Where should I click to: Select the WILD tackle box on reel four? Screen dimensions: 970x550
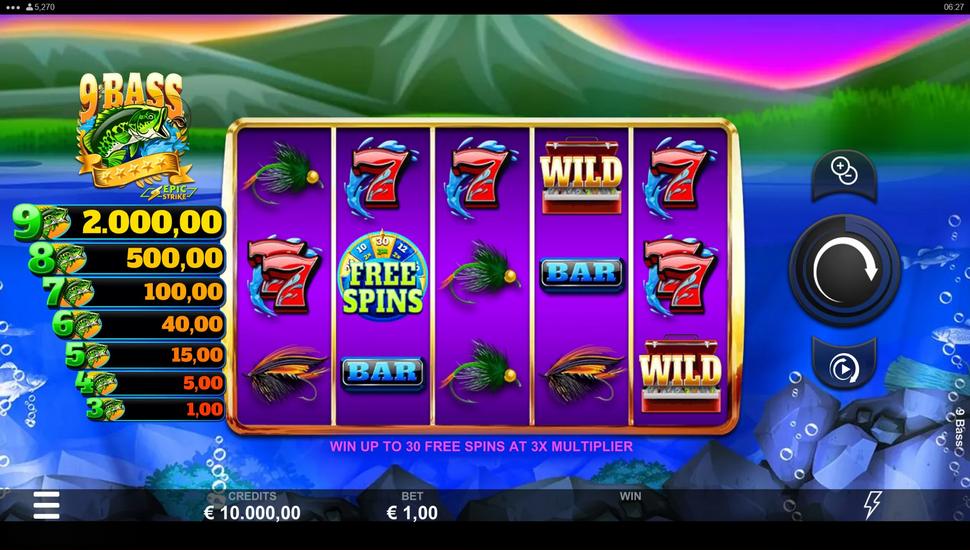581,176
